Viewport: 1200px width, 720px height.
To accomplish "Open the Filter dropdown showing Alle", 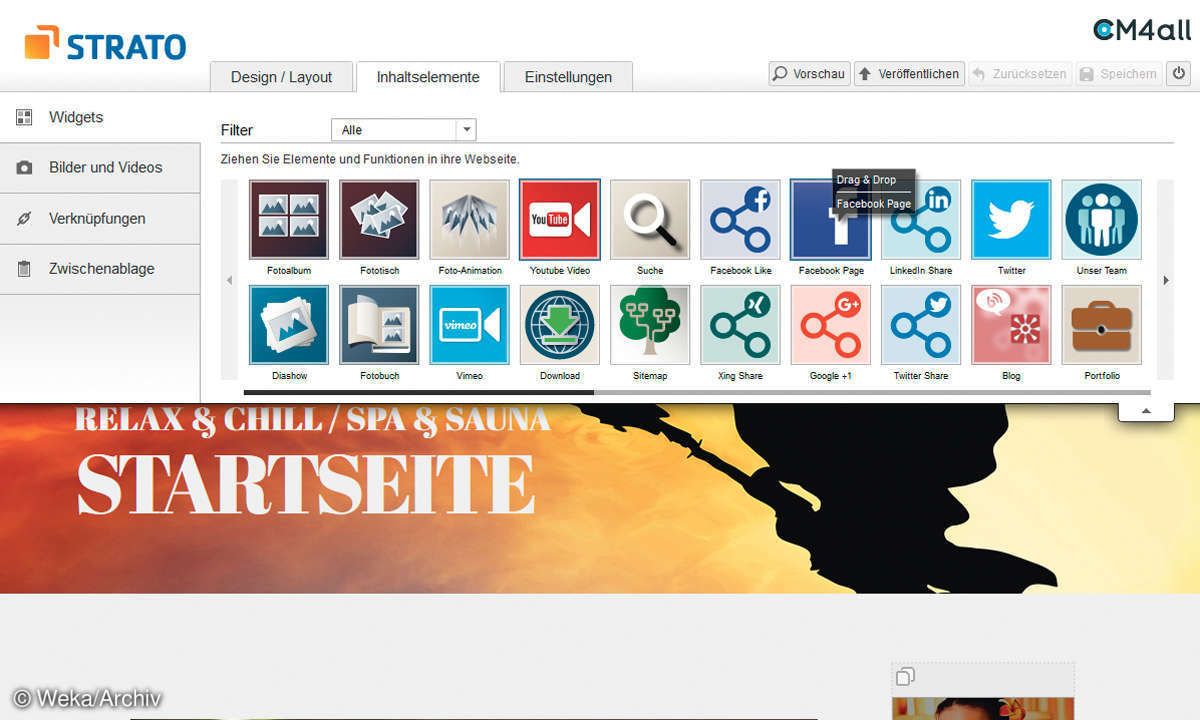I will (404, 130).
